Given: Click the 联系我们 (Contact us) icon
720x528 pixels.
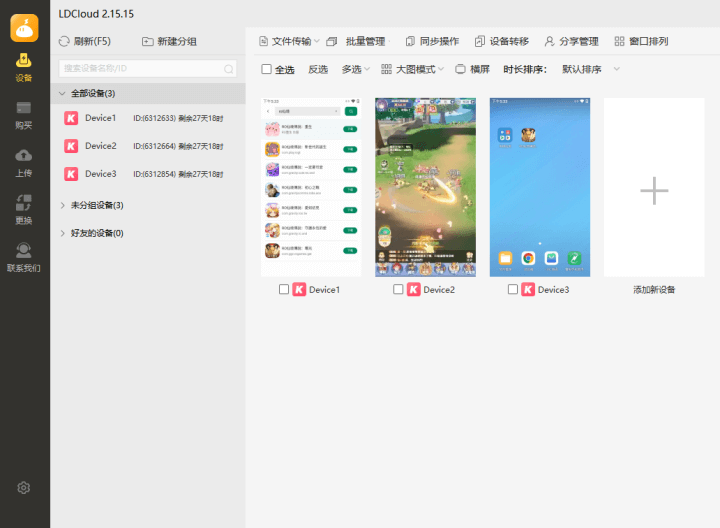Looking at the screenshot, I should coord(24,250).
